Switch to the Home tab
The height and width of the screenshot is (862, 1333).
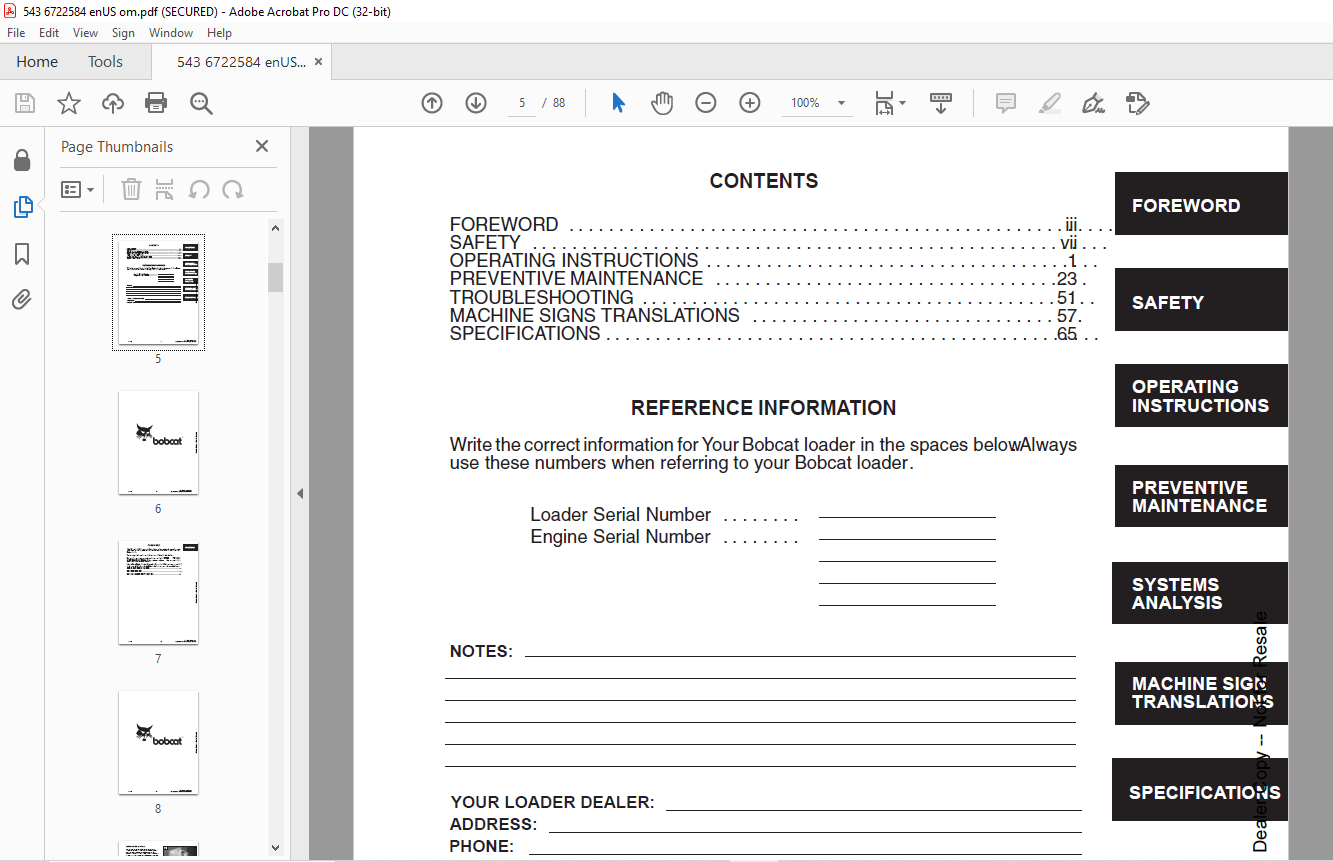click(37, 62)
